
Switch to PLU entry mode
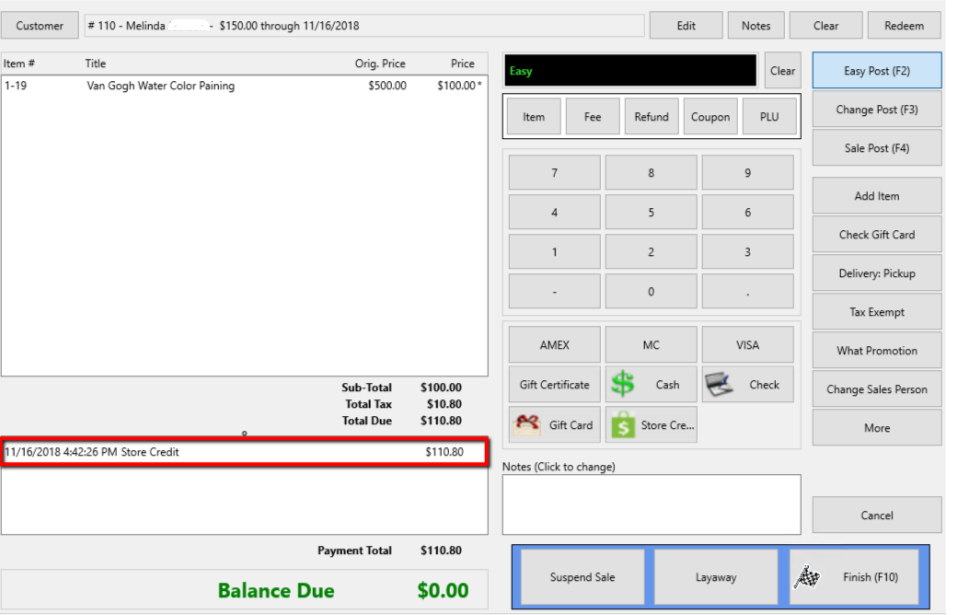coord(769,117)
